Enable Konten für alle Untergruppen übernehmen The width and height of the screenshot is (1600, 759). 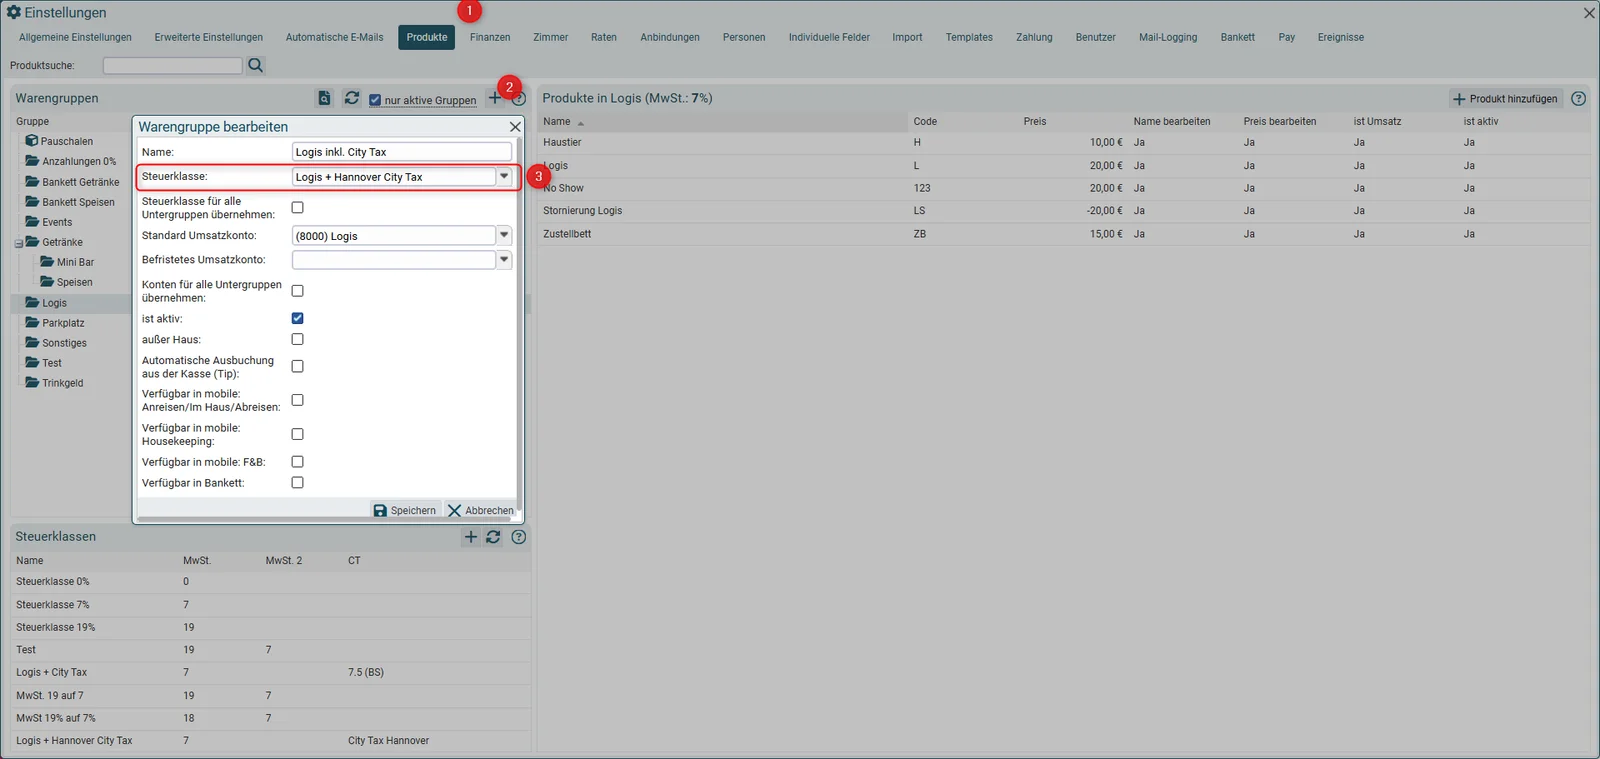[297, 291]
